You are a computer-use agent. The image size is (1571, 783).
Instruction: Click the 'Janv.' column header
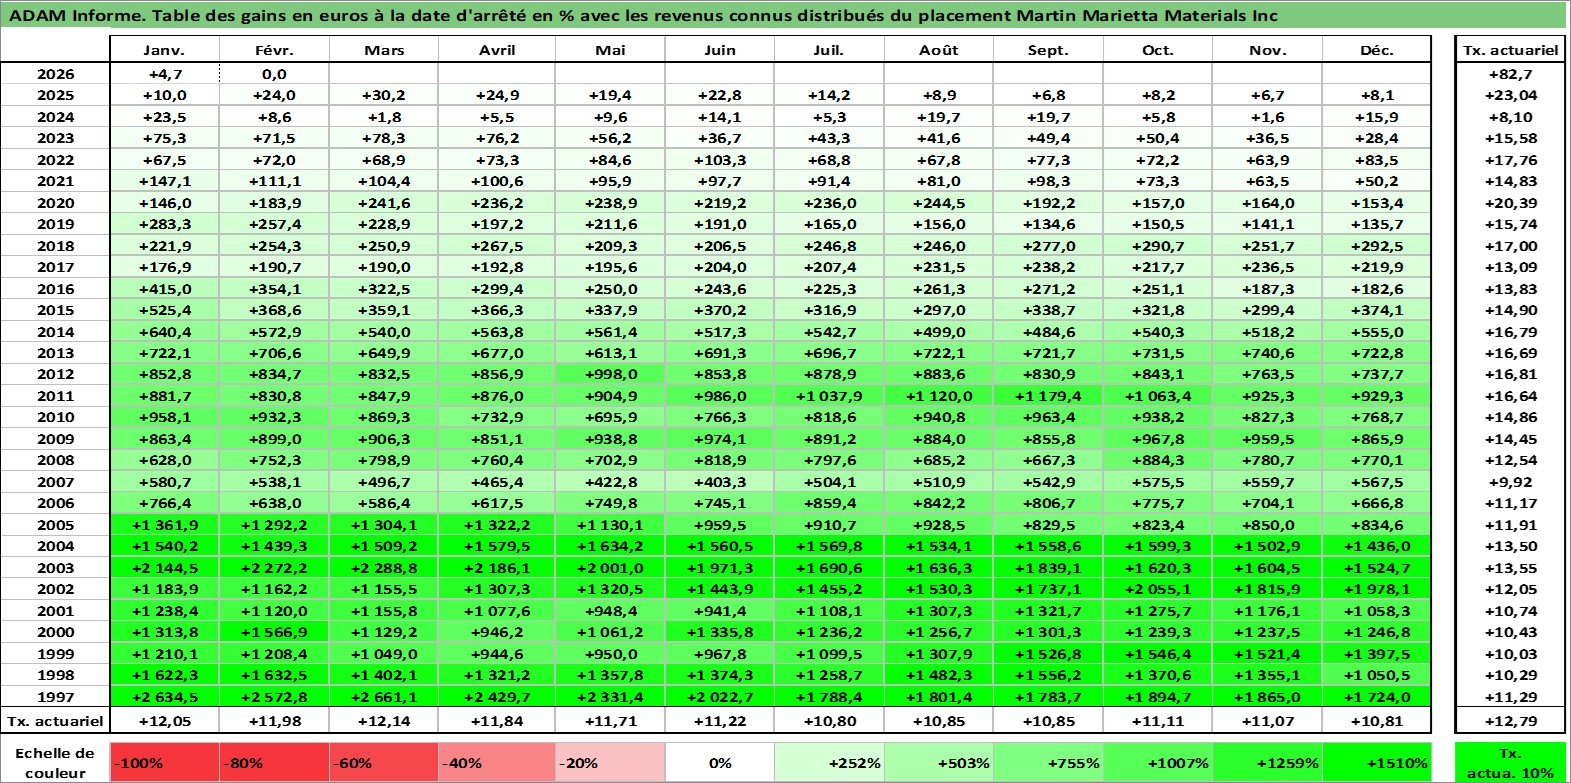(164, 50)
